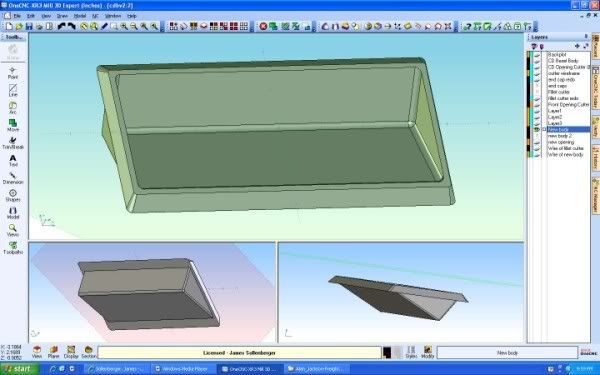Open the Draw menu

point(62,16)
